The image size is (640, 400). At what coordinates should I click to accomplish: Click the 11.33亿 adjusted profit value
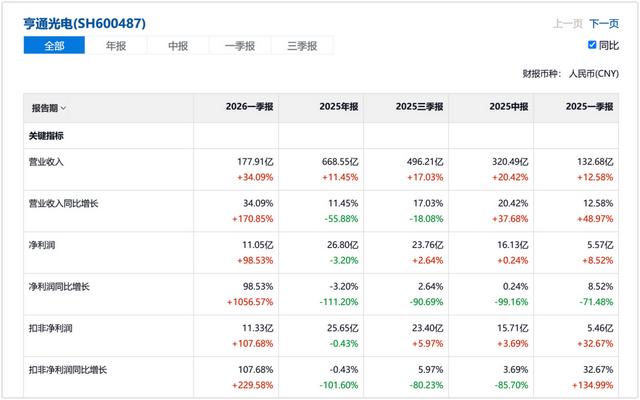tap(258, 329)
